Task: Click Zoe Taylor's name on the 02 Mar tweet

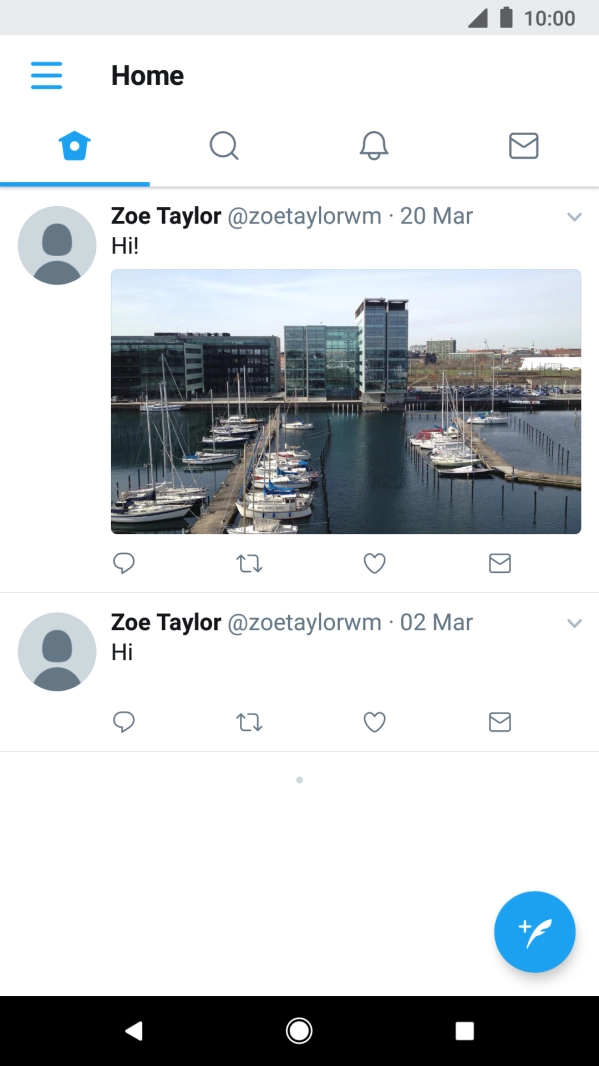Action: point(166,622)
